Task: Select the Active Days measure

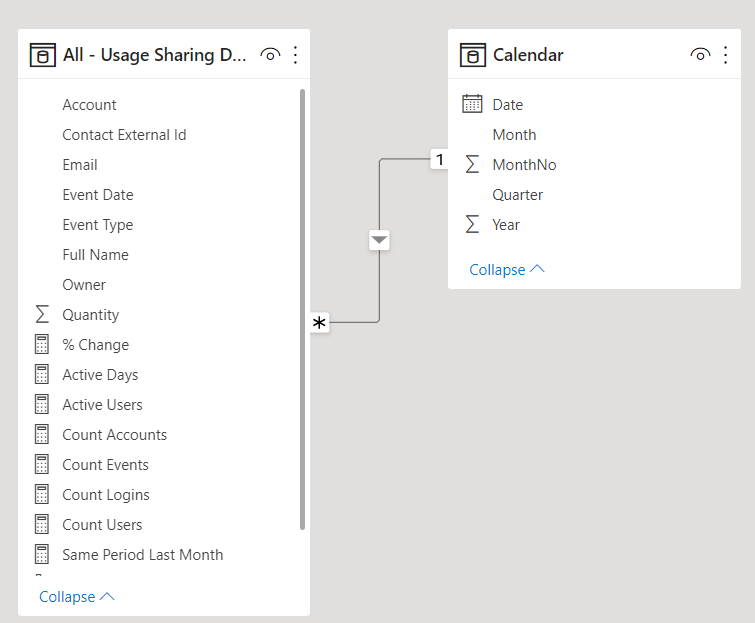Action: coord(100,375)
